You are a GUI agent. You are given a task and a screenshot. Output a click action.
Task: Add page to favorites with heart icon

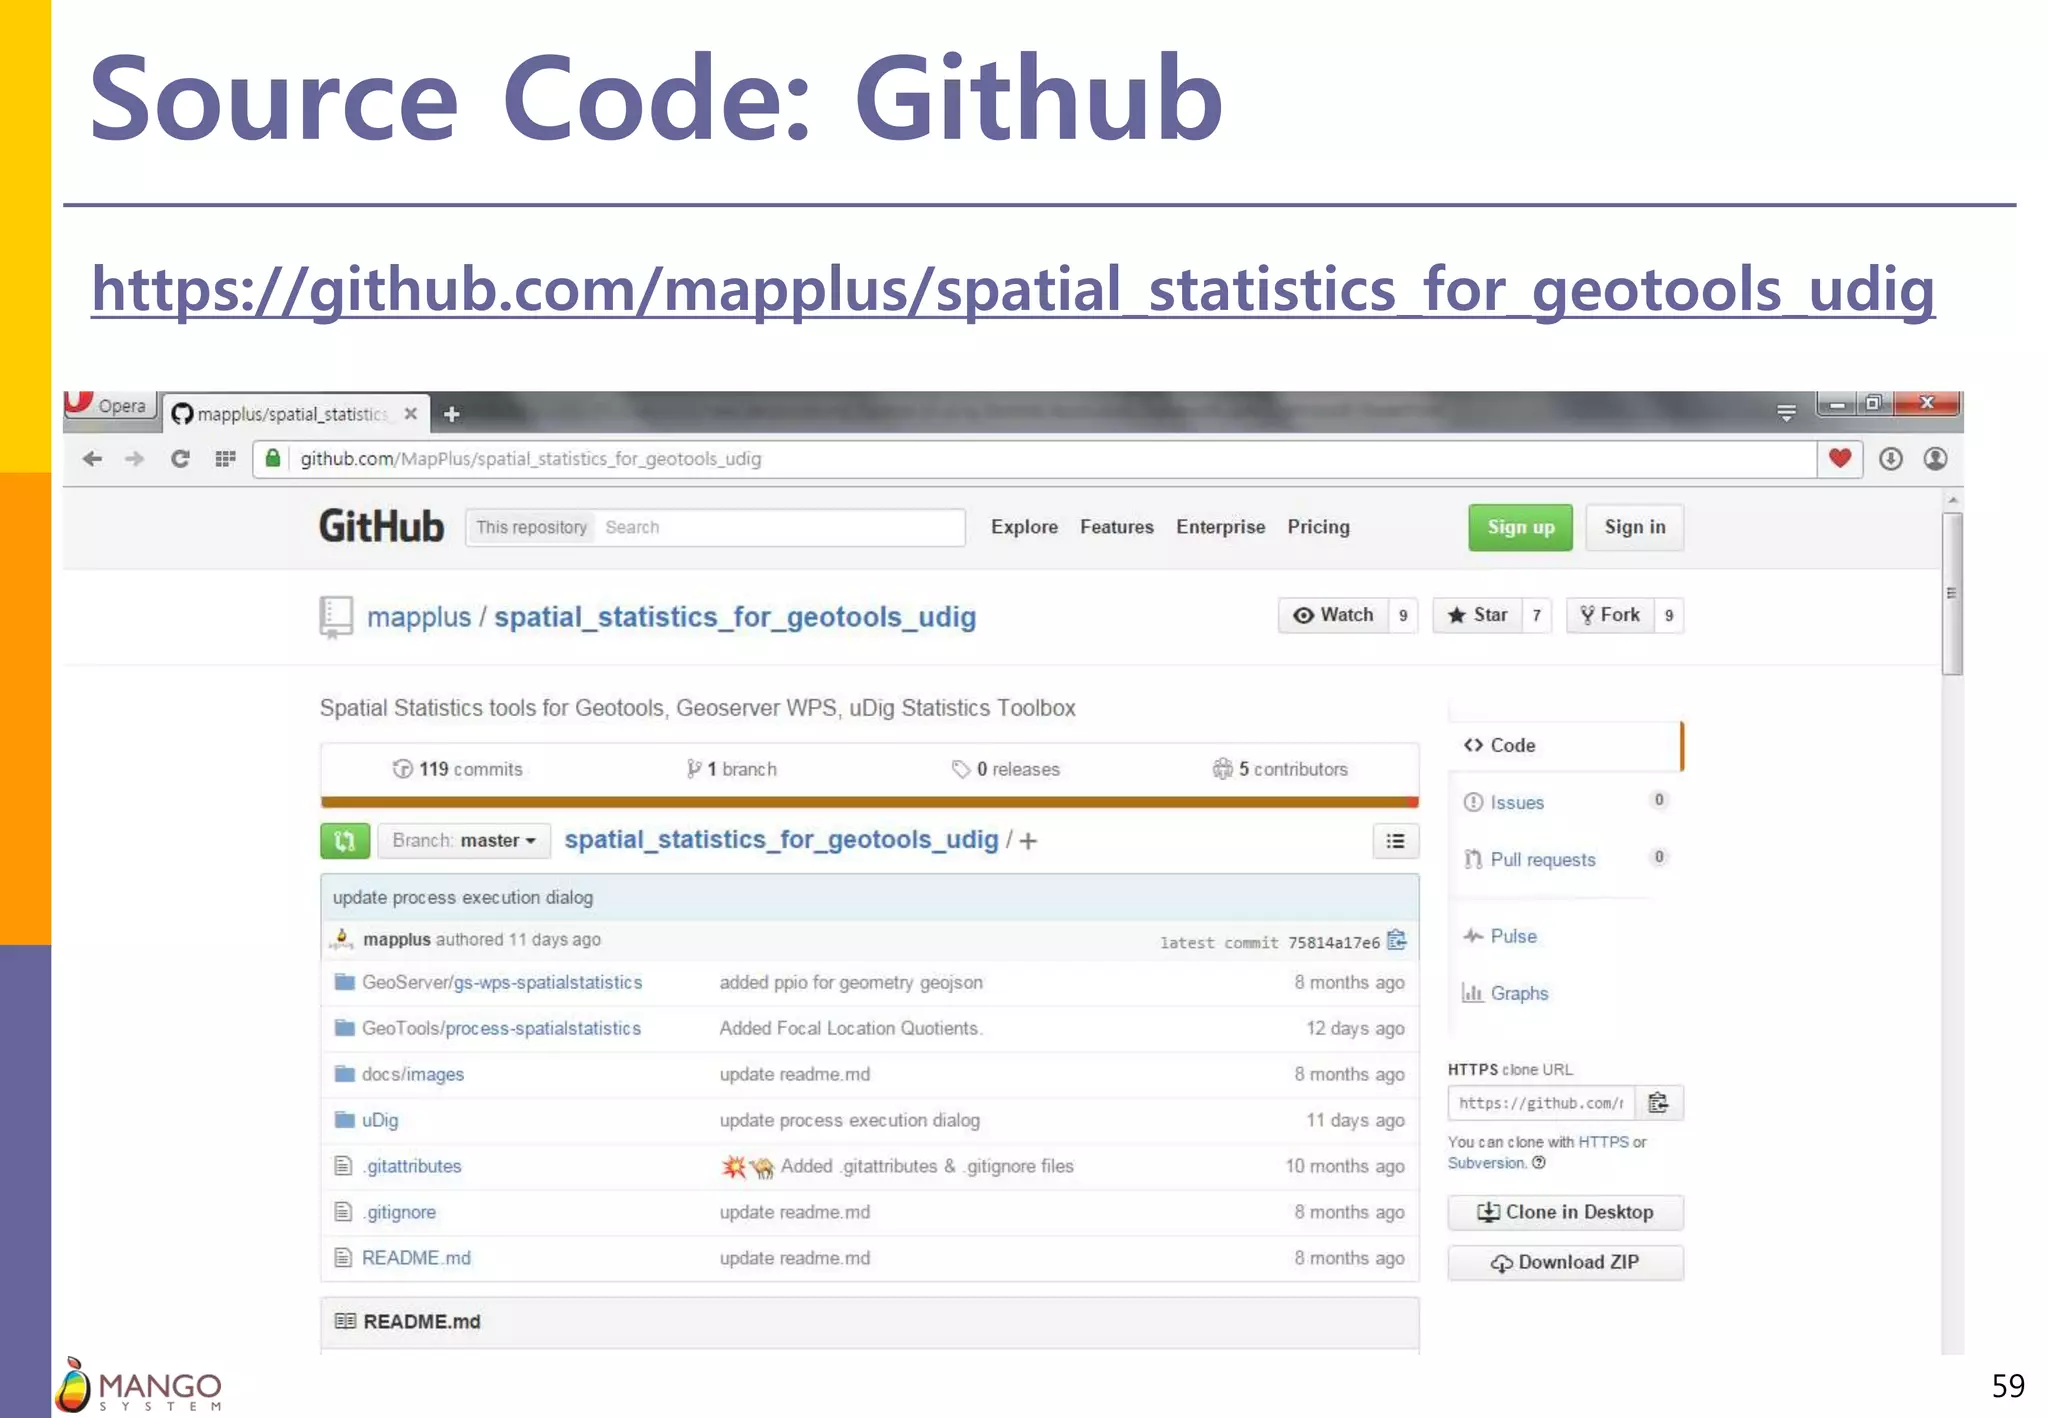tap(1840, 458)
